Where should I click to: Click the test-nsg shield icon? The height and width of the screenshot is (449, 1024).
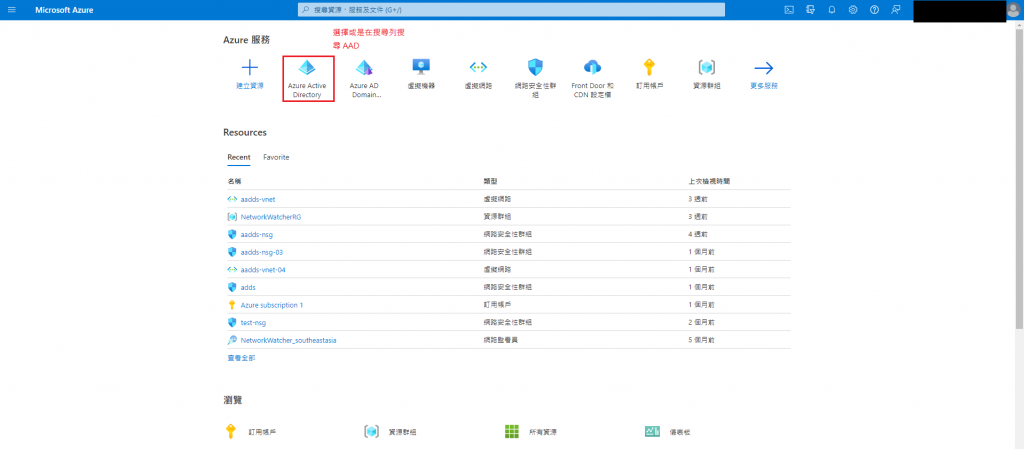pos(231,322)
